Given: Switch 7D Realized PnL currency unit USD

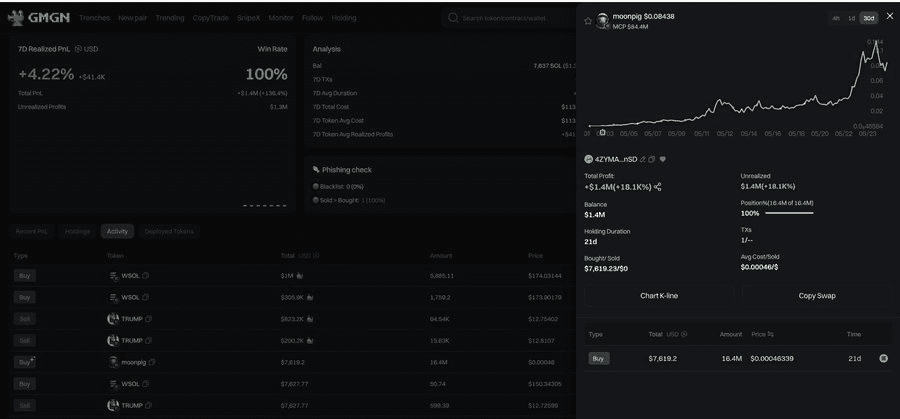Looking at the screenshot, I should click(x=88, y=48).
